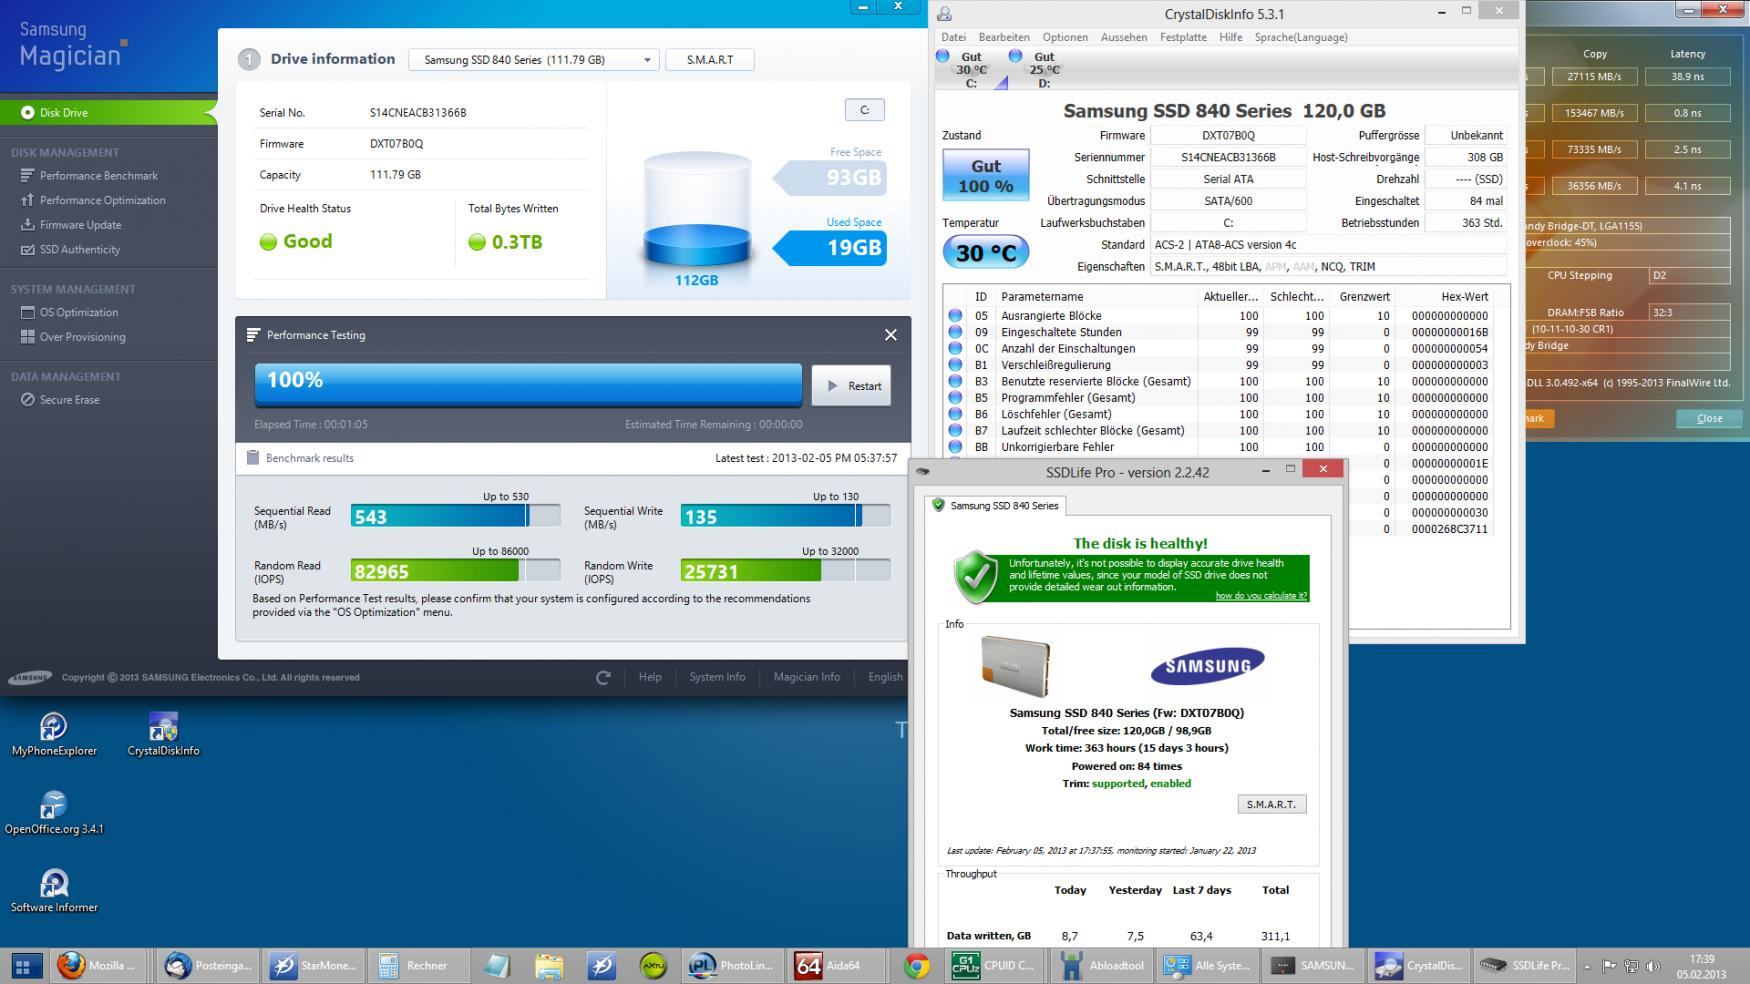Screen dimensions: 1750x984
Task: Click the DXT07B0Q firmware field in CrystalDiskInfo
Action: pos(1228,135)
